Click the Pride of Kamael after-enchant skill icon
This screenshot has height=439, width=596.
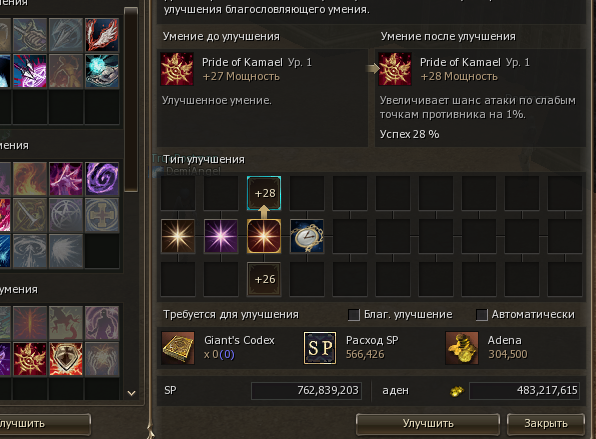[x=395, y=69]
